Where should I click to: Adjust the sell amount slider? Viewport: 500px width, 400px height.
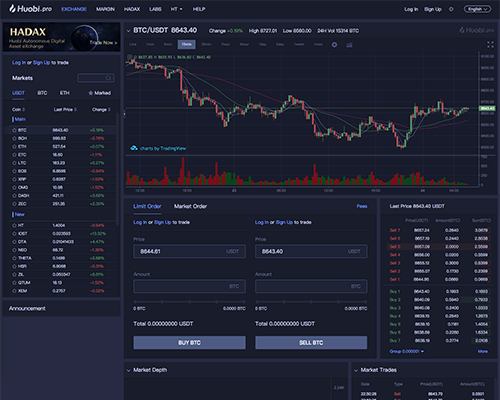[x=311, y=302]
